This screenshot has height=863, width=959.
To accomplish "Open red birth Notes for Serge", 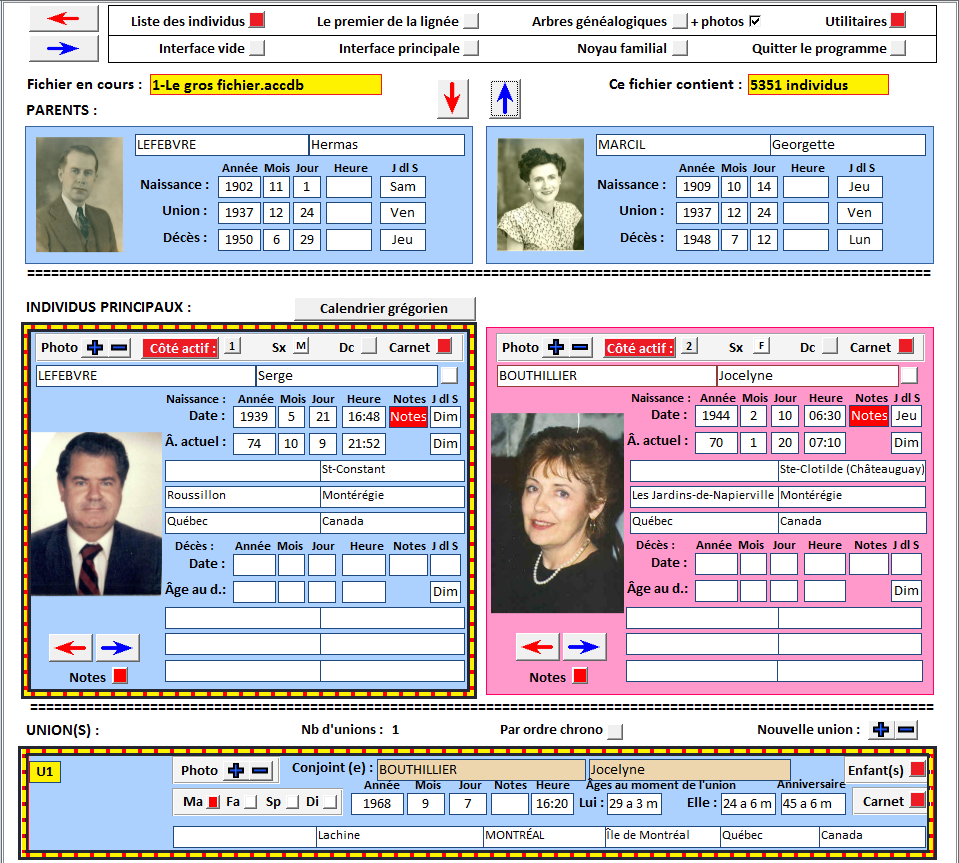I will coord(408,417).
